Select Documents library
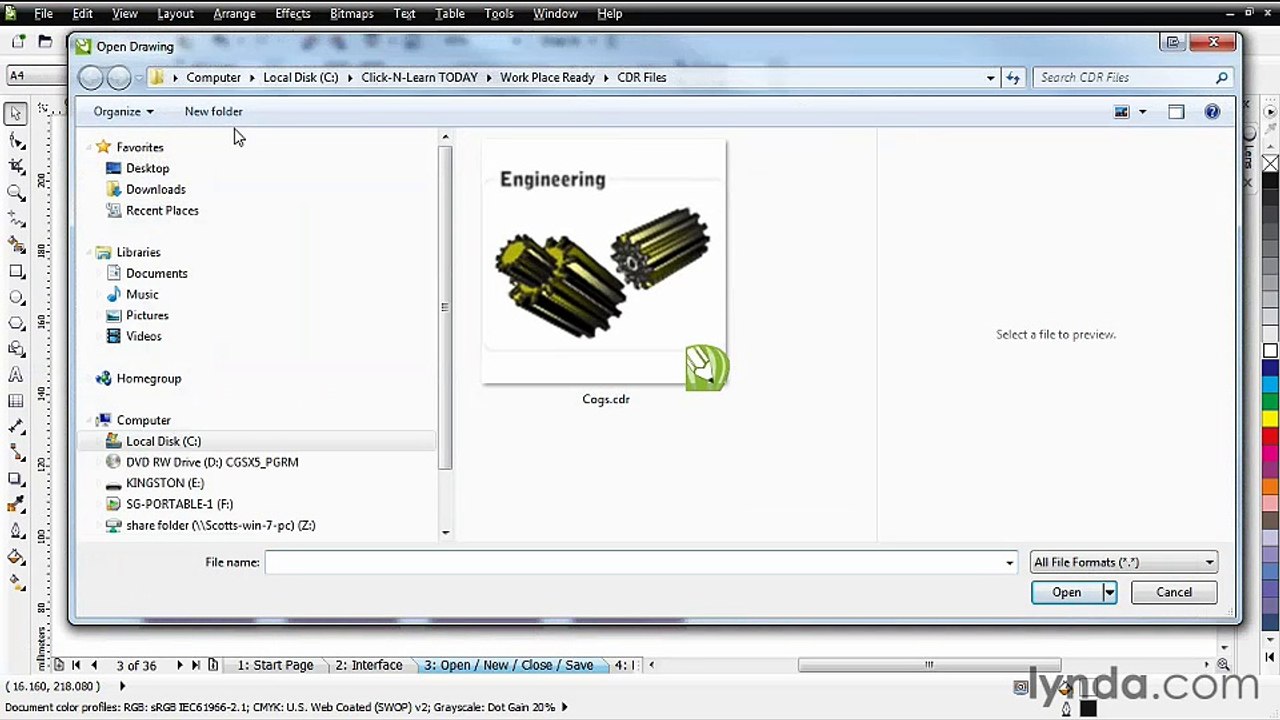This screenshot has height=720, width=1280. pyautogui.click(x=156, y=273)
